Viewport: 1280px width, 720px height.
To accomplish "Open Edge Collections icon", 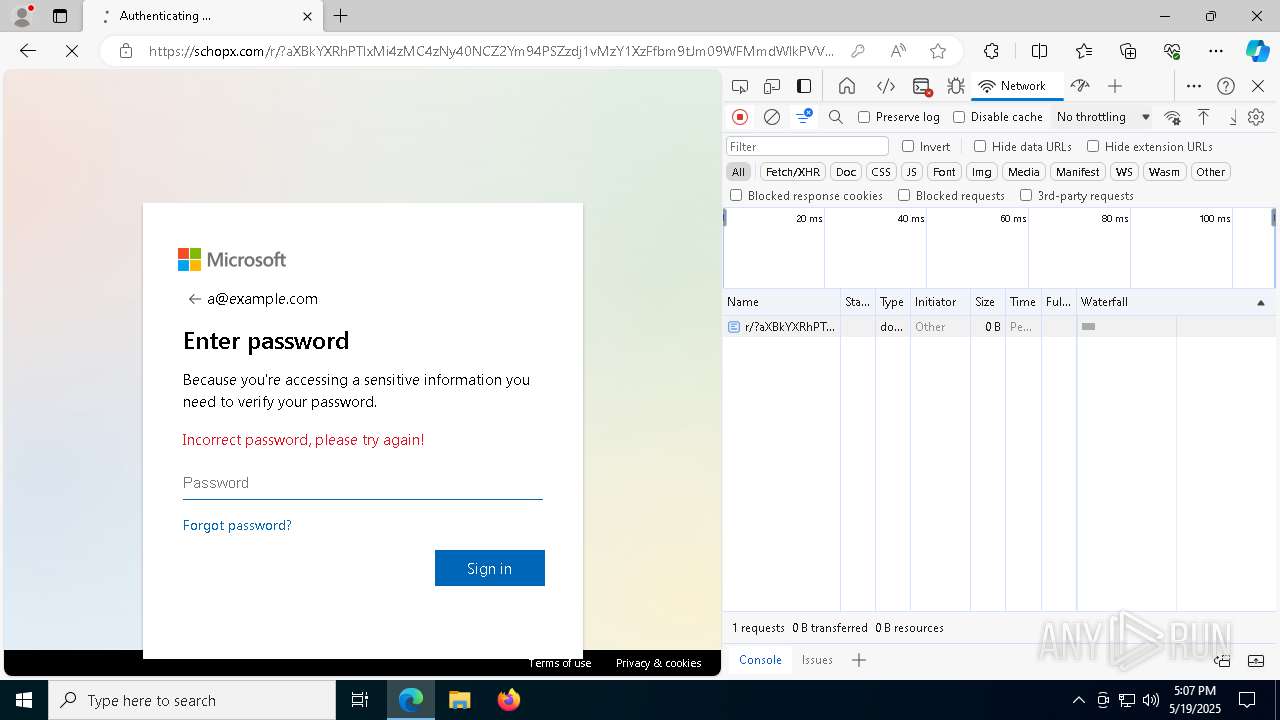I will [1128, 51].
